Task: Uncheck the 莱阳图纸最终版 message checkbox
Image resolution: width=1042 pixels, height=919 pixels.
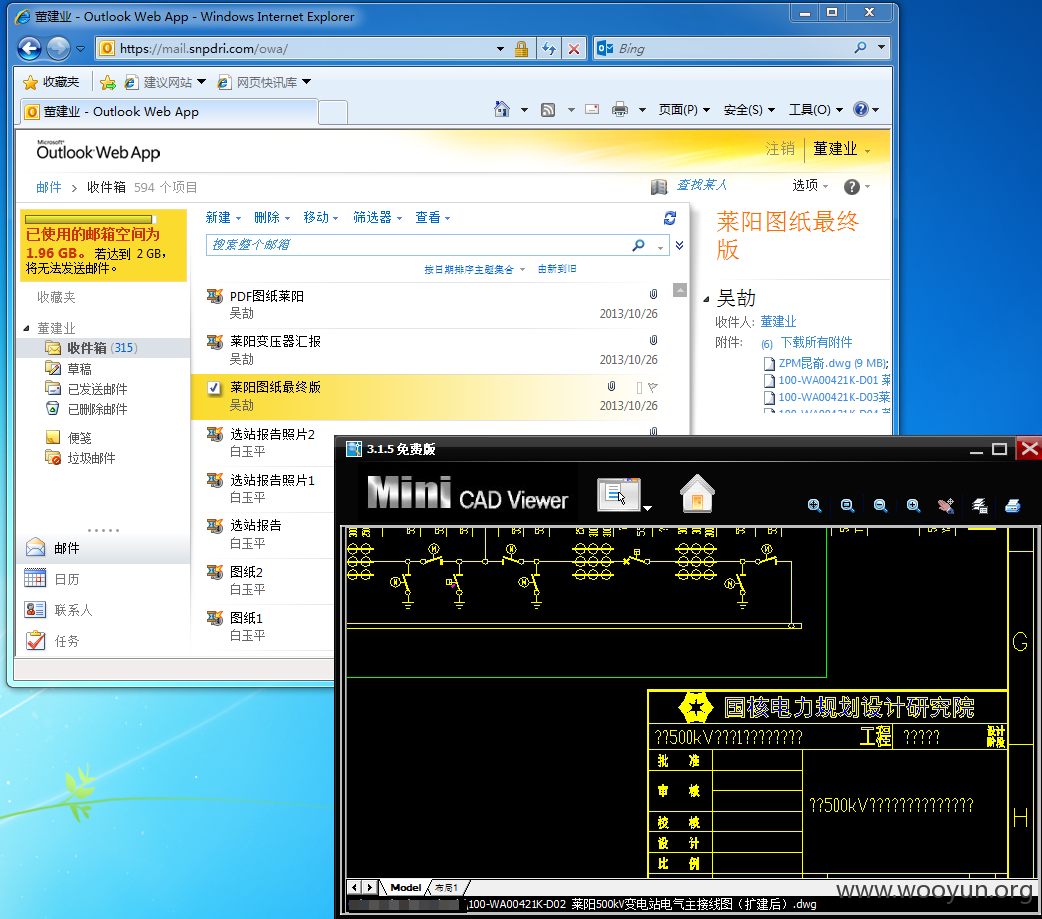Action: pos(214,387)
